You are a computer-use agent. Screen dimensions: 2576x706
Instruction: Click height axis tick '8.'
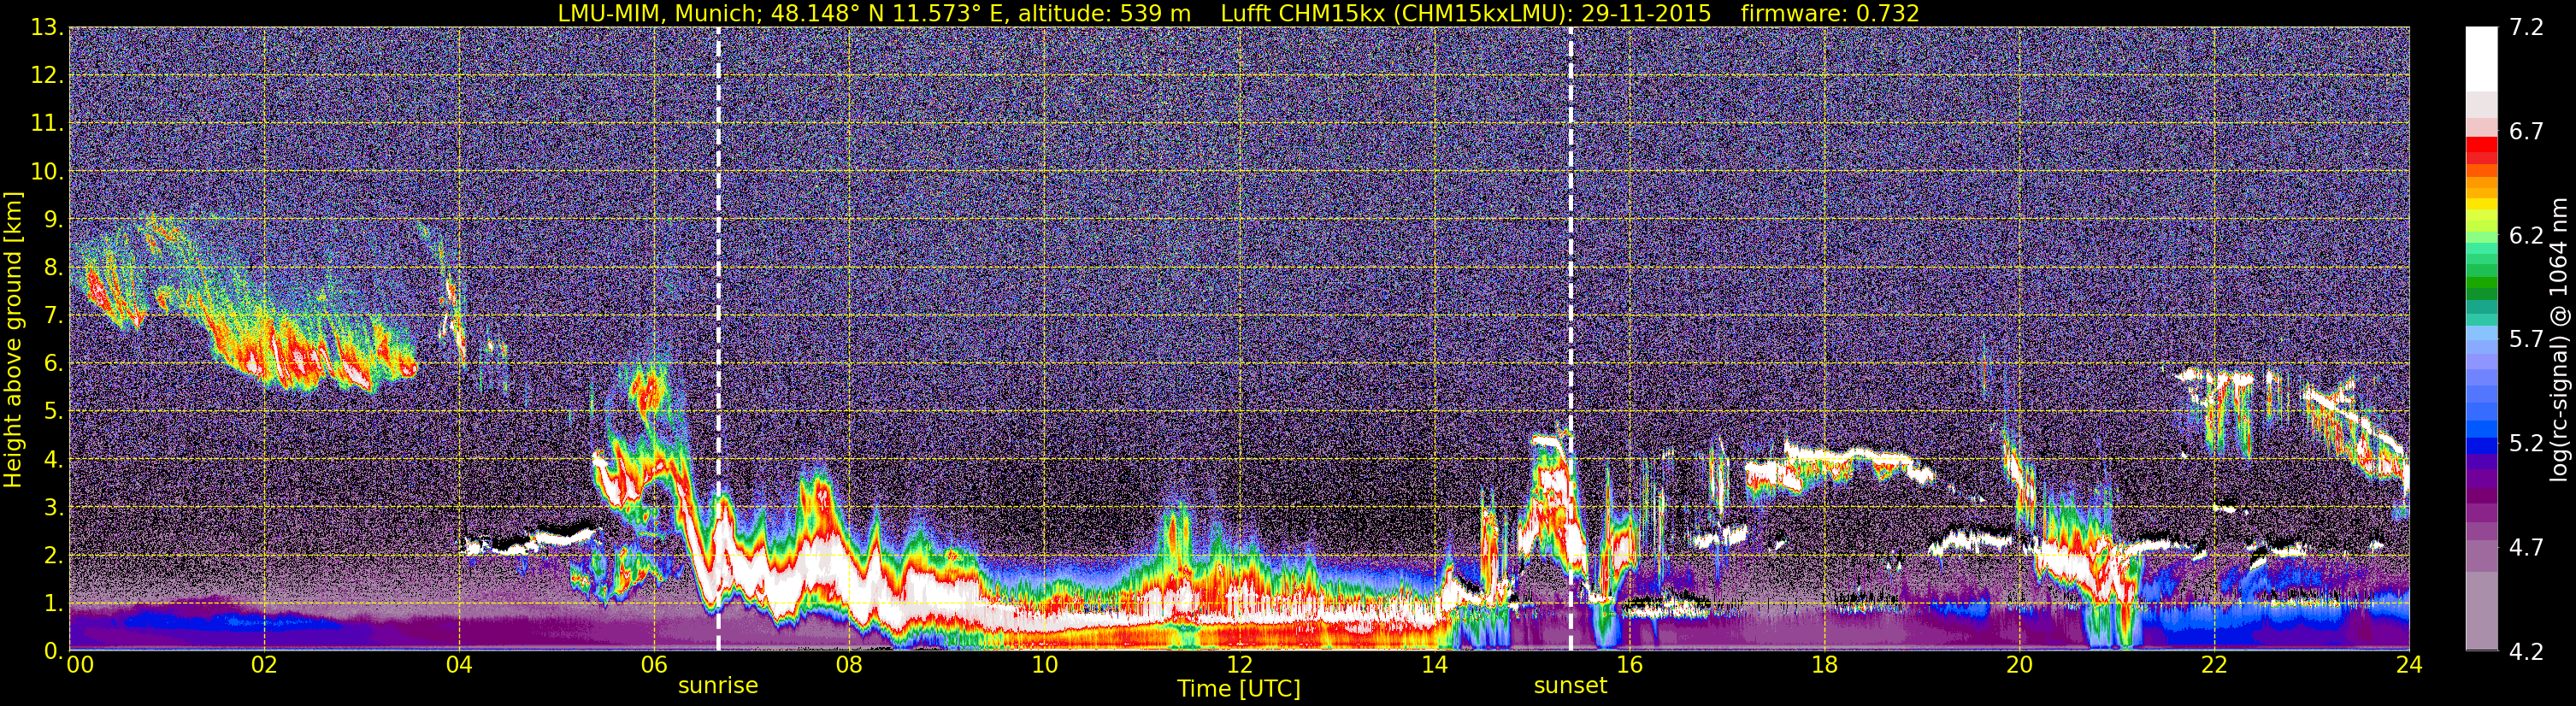(54, 267)
